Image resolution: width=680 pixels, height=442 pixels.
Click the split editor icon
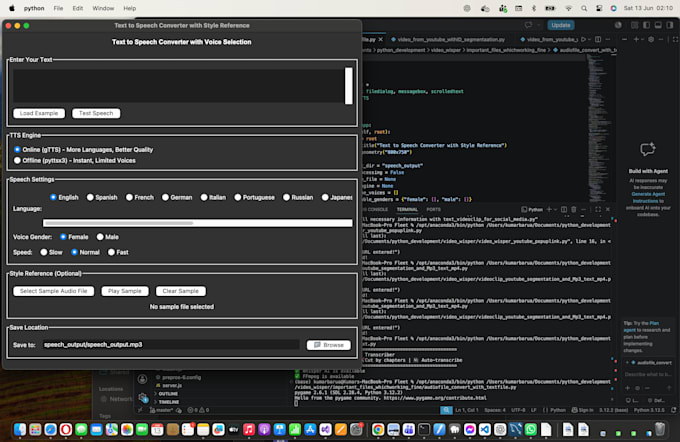598,39
